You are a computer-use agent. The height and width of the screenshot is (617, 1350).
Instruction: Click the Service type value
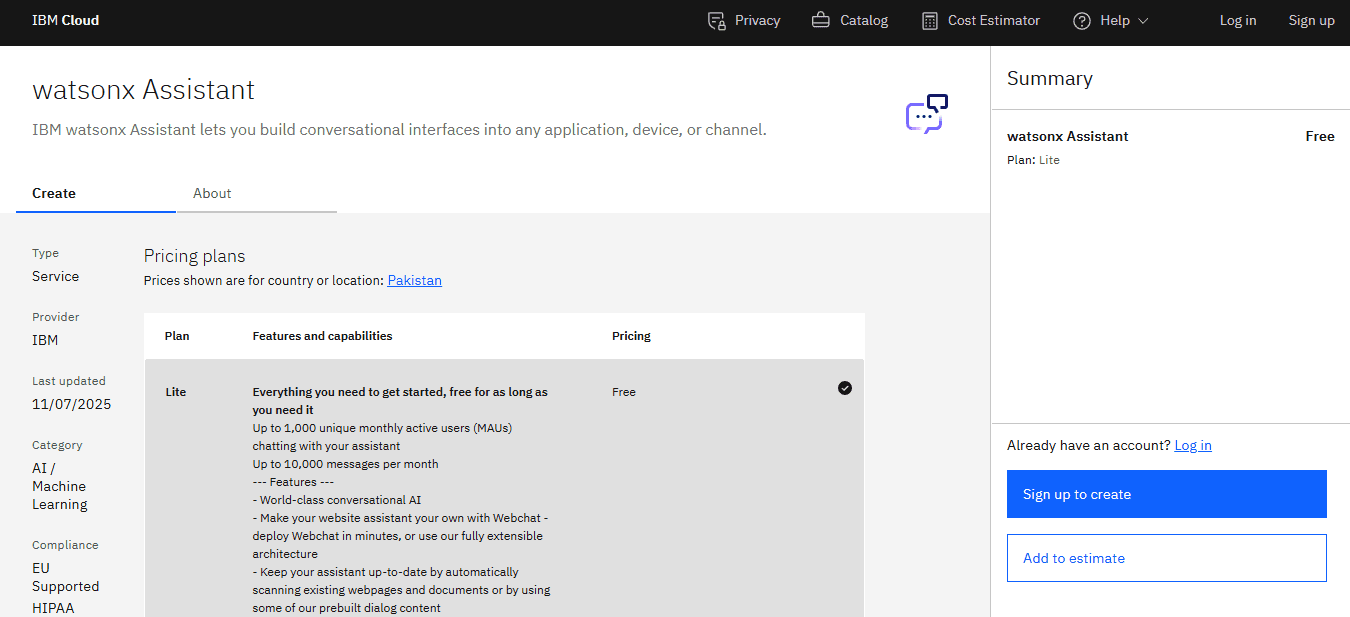point(56,277)
